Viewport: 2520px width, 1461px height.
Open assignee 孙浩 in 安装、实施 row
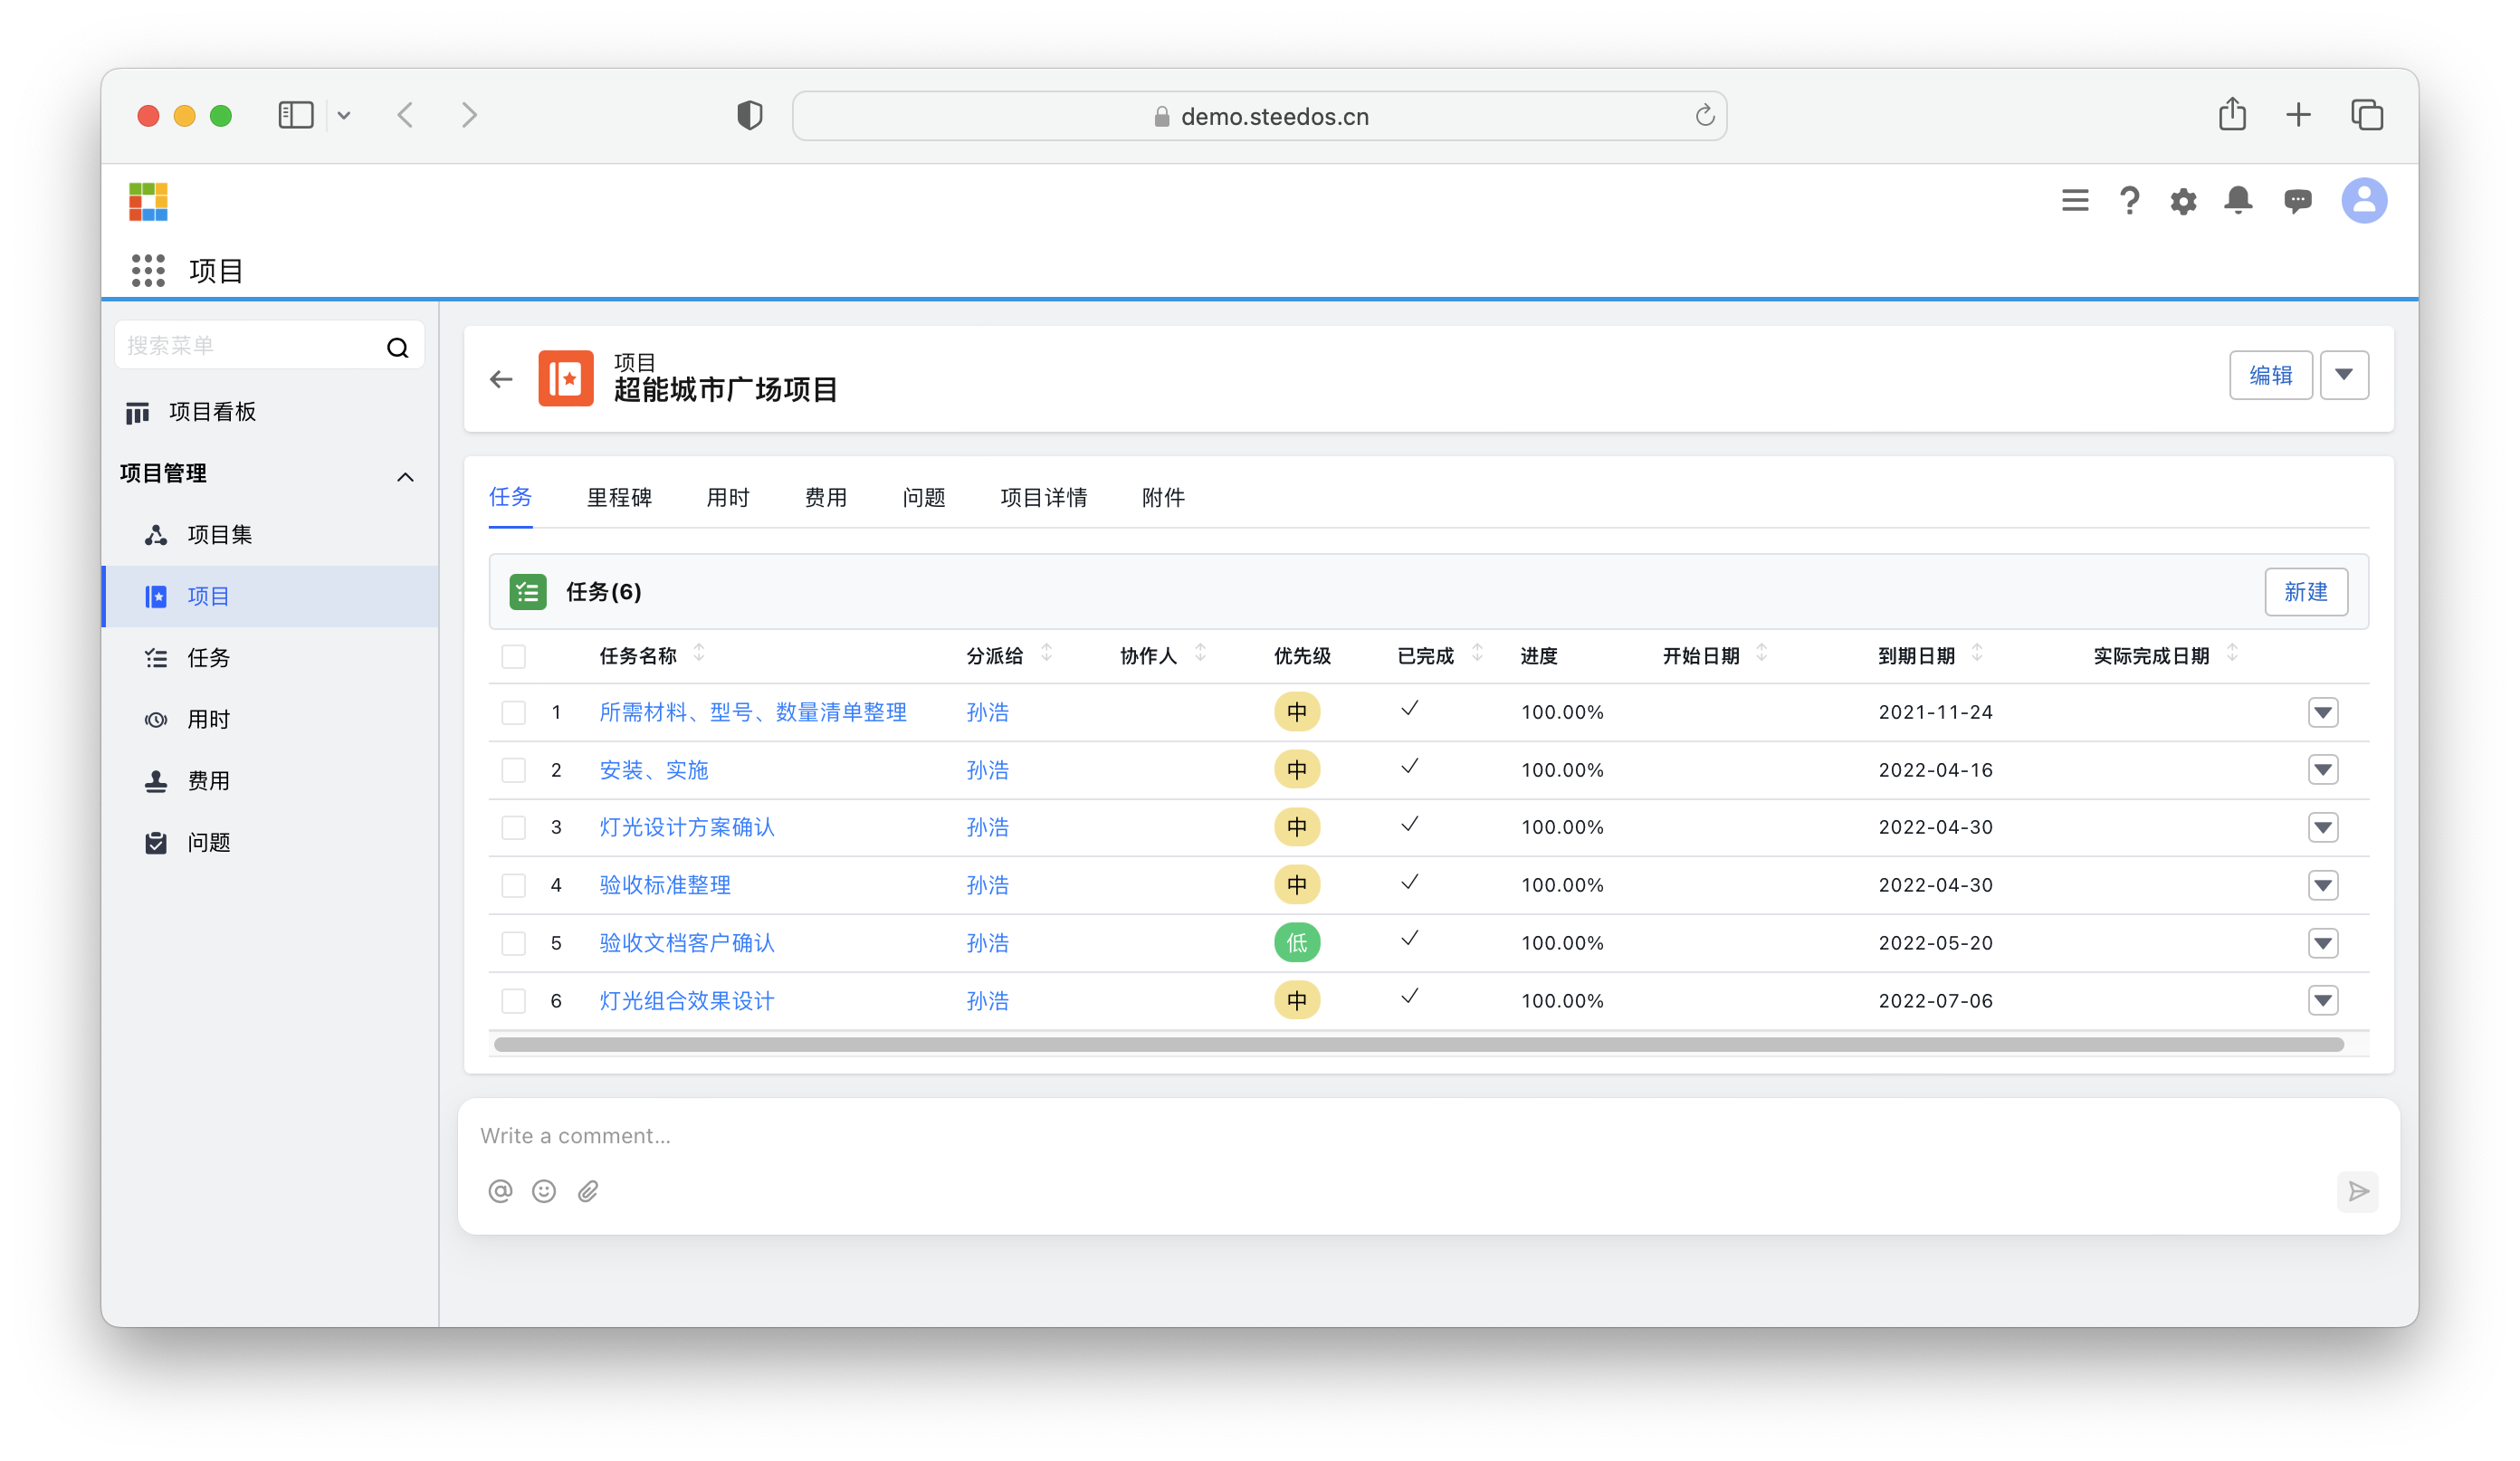[x=987, y=770]
